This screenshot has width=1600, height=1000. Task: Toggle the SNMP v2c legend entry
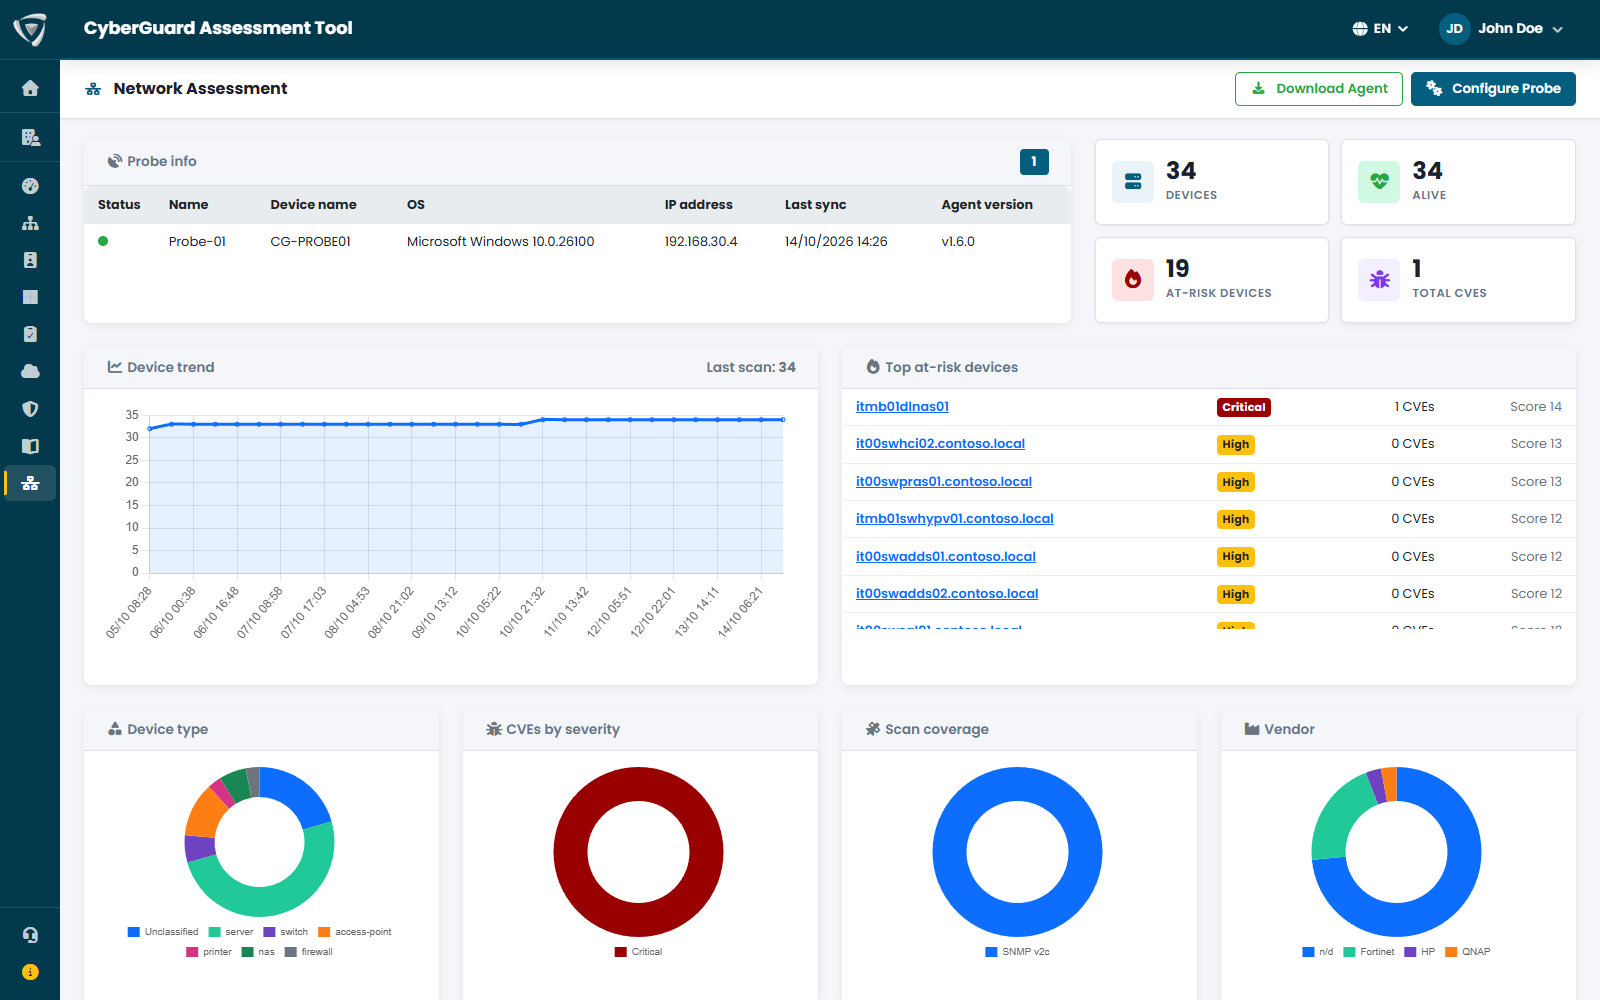coord(1018,952)
